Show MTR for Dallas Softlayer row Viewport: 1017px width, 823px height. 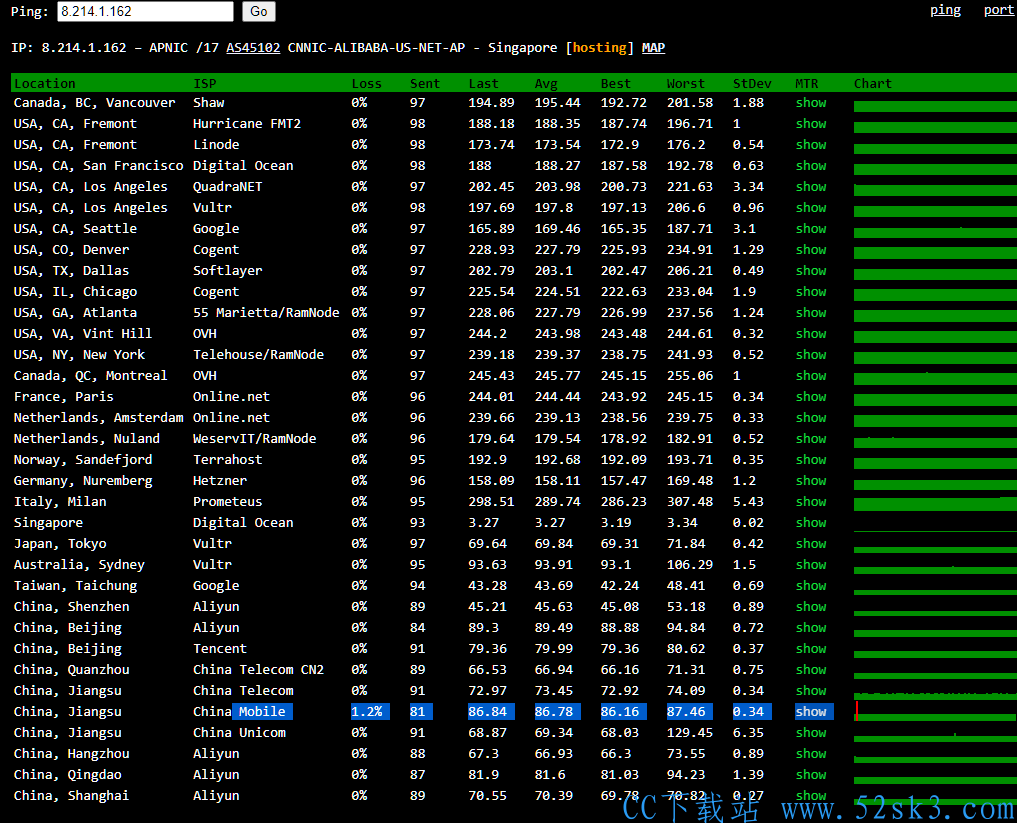click(811, 271)
